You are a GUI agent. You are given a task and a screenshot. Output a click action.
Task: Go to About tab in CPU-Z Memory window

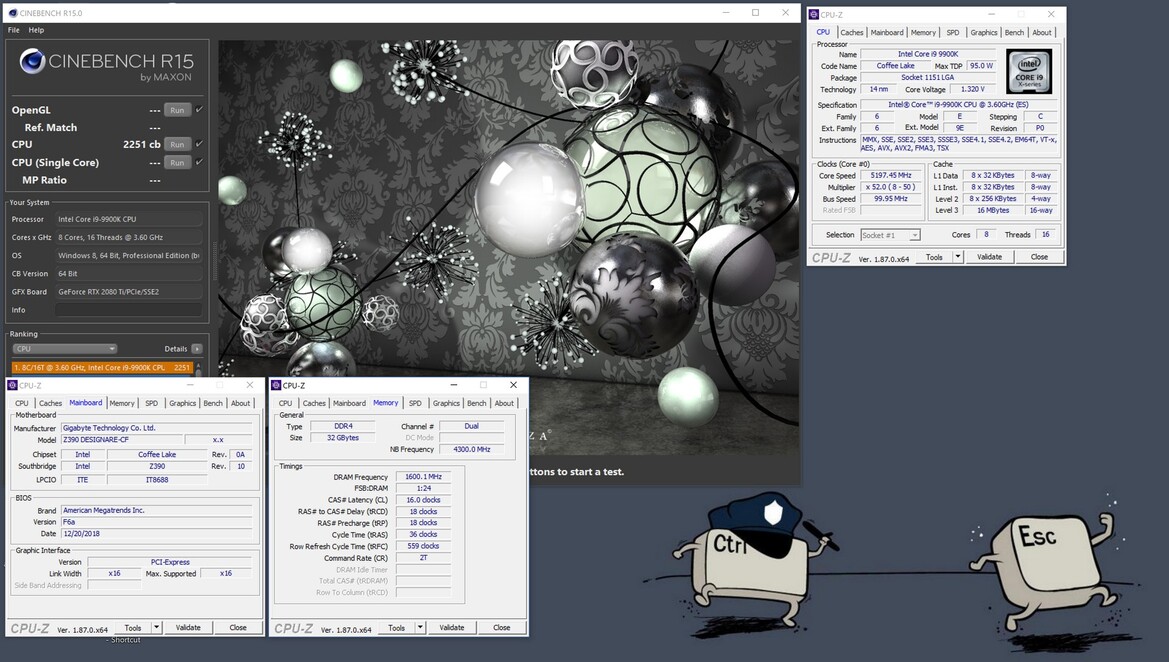click(504, 403)
